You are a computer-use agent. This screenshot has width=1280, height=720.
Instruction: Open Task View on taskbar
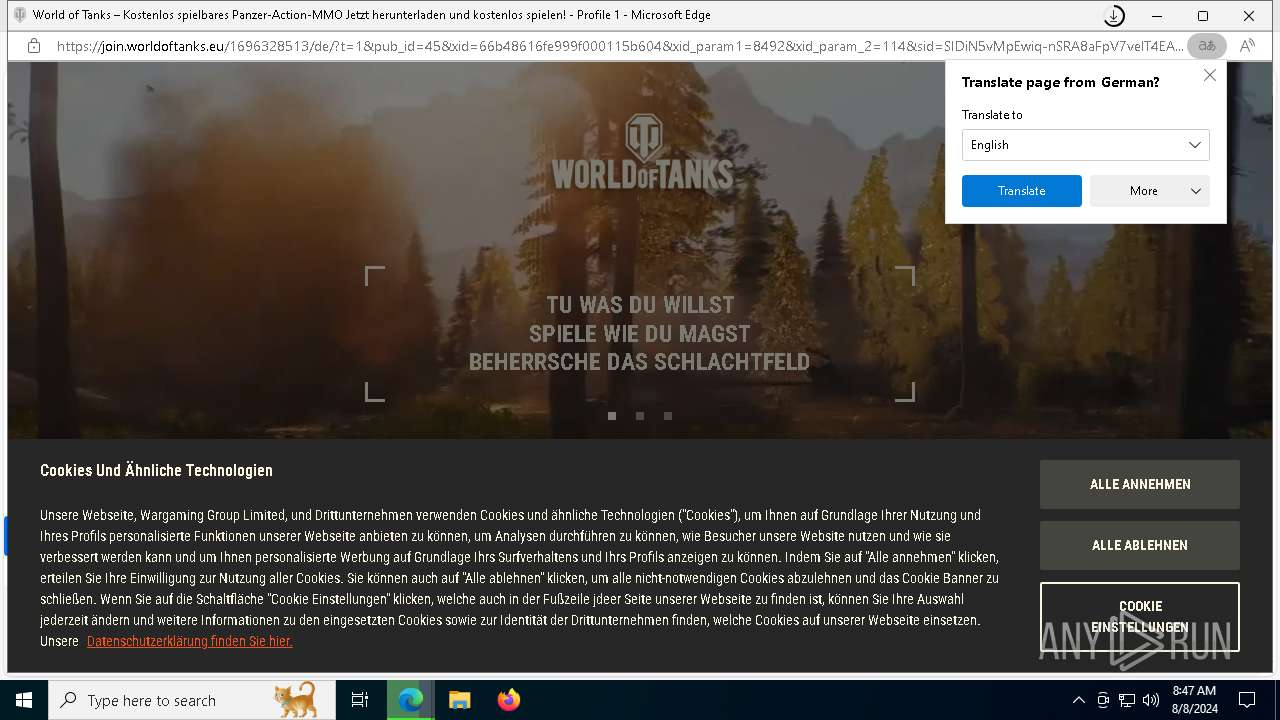[360, 700]
